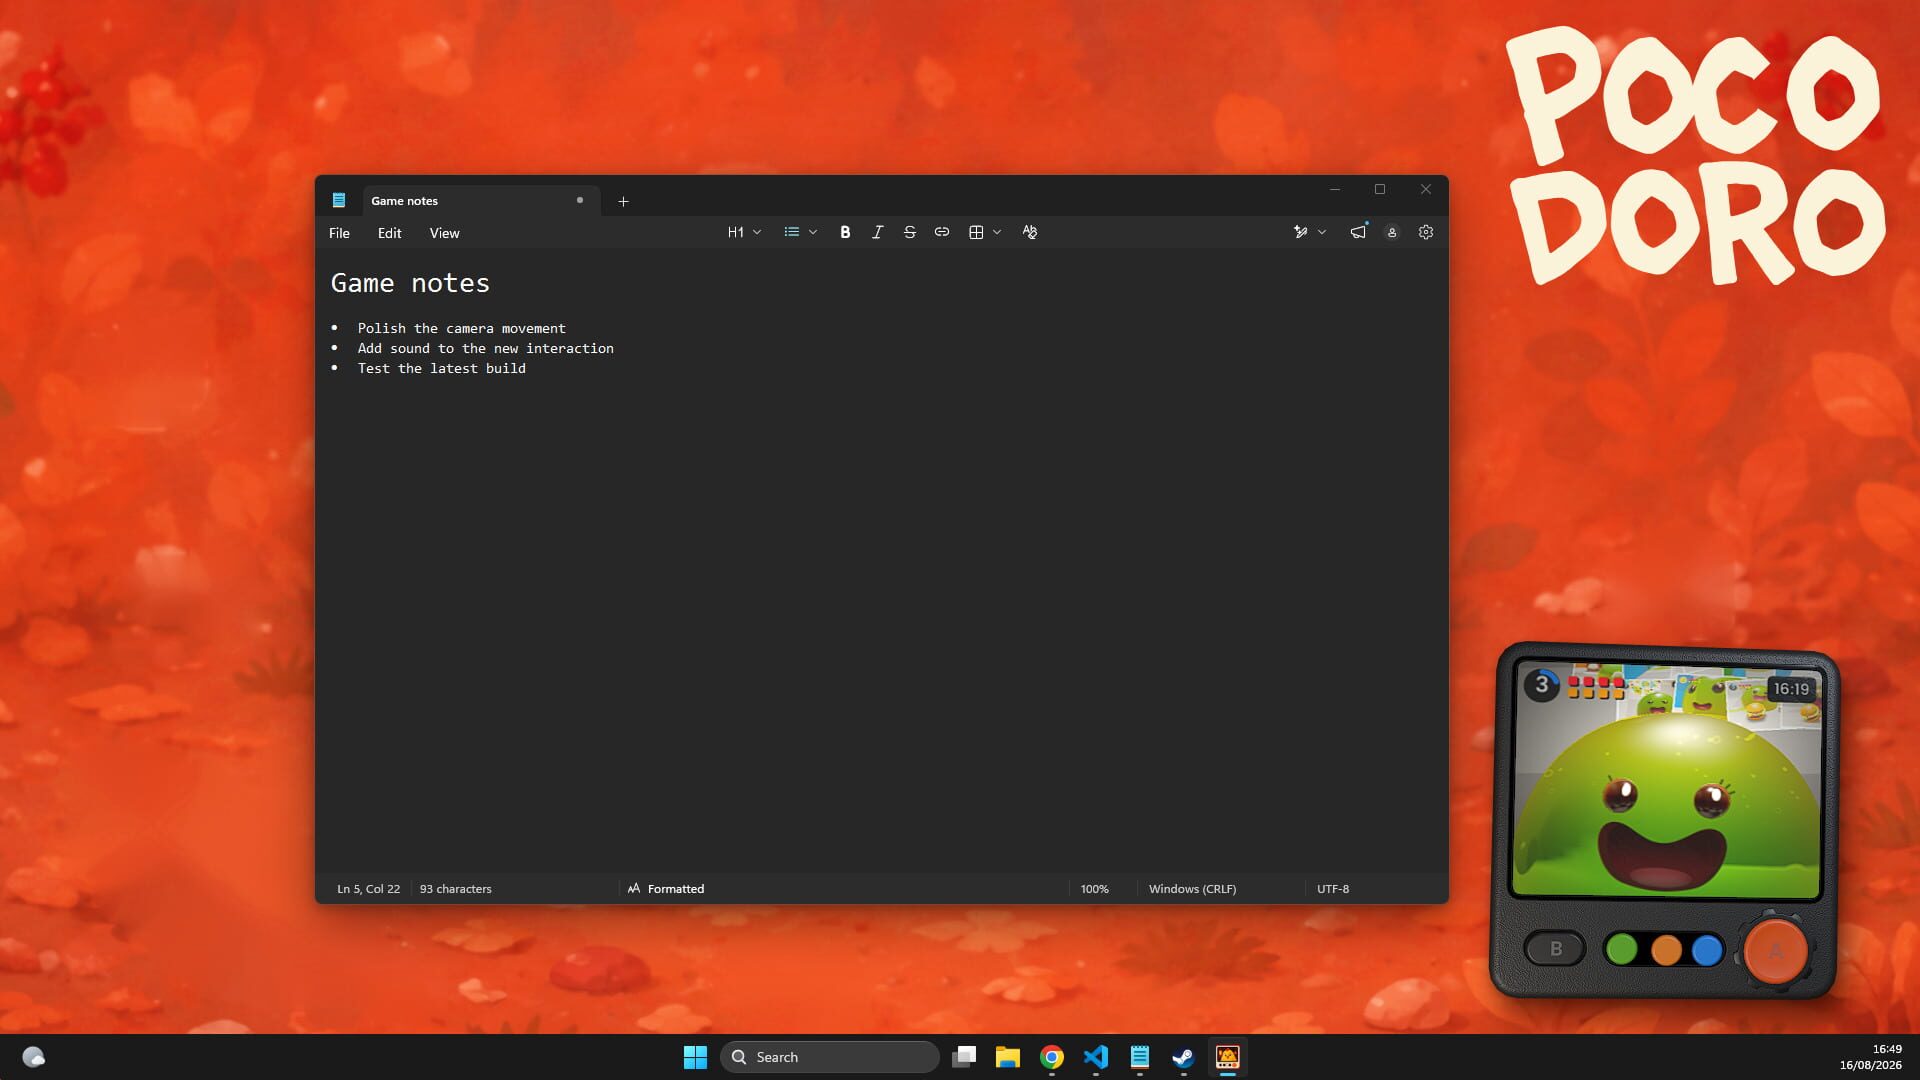1920x1080 pixels.
Task: Click the Formatted status indicator
Action: tap(666, 888)
